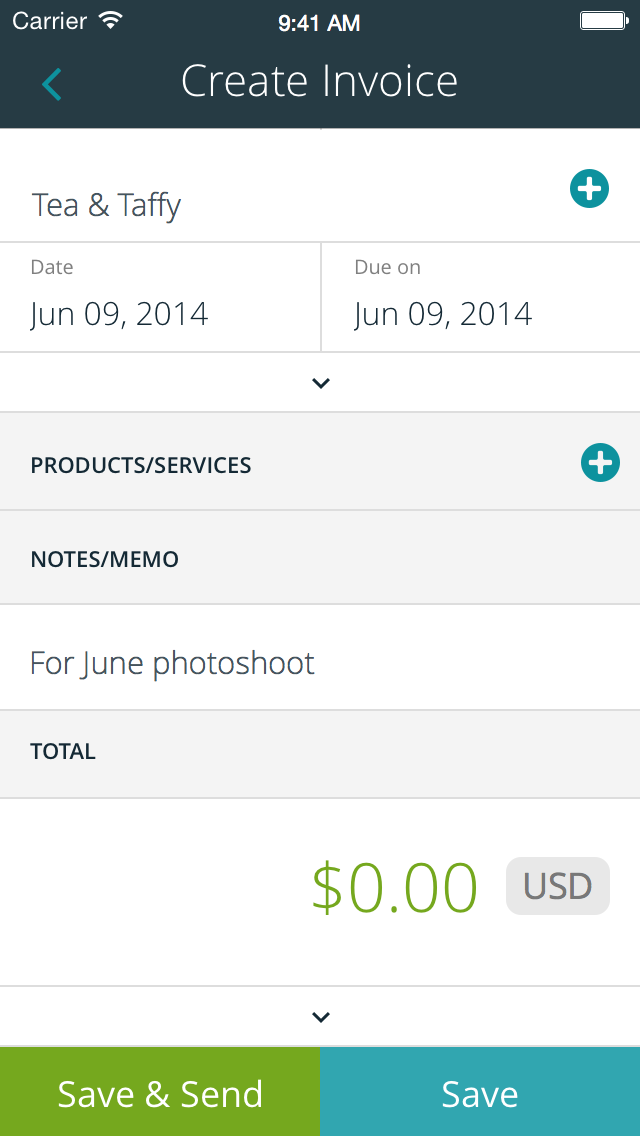
Task: Tap the $0.00 total amount
Action: (394, 887)
